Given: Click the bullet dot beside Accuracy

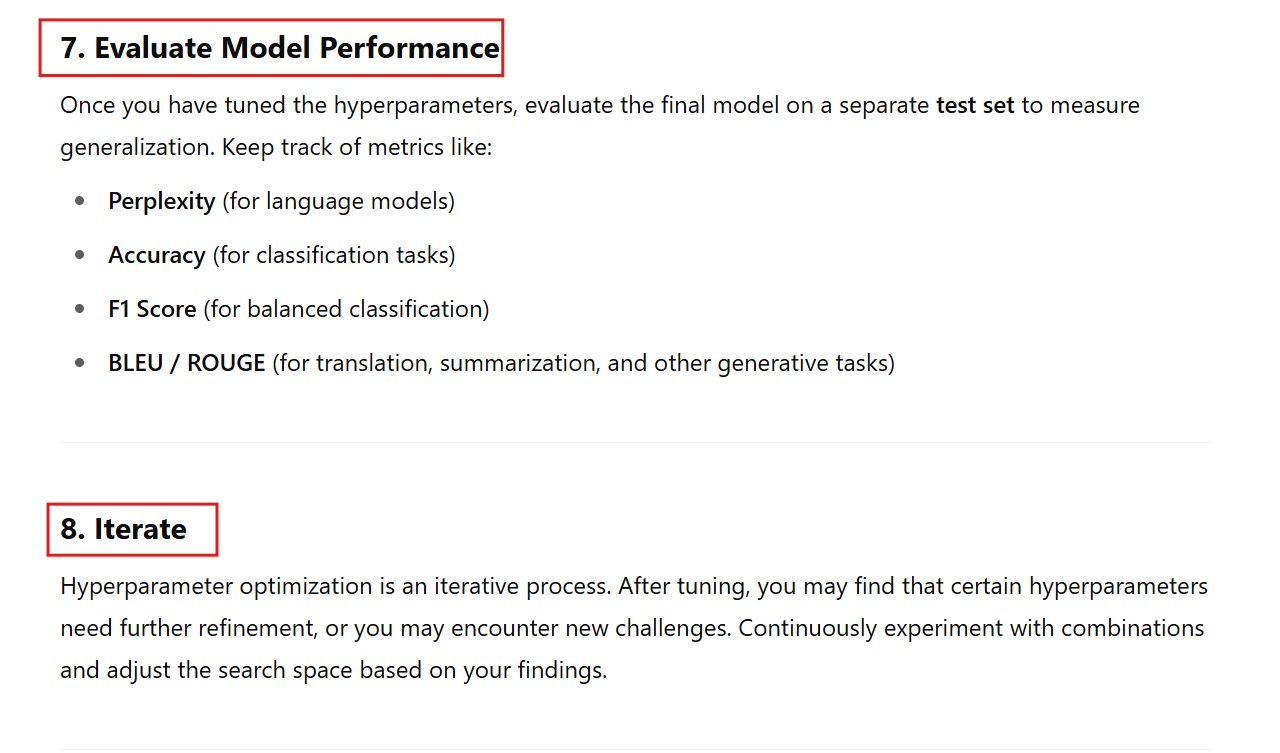Looking at the screenshot, I should (x=80, y=255).
